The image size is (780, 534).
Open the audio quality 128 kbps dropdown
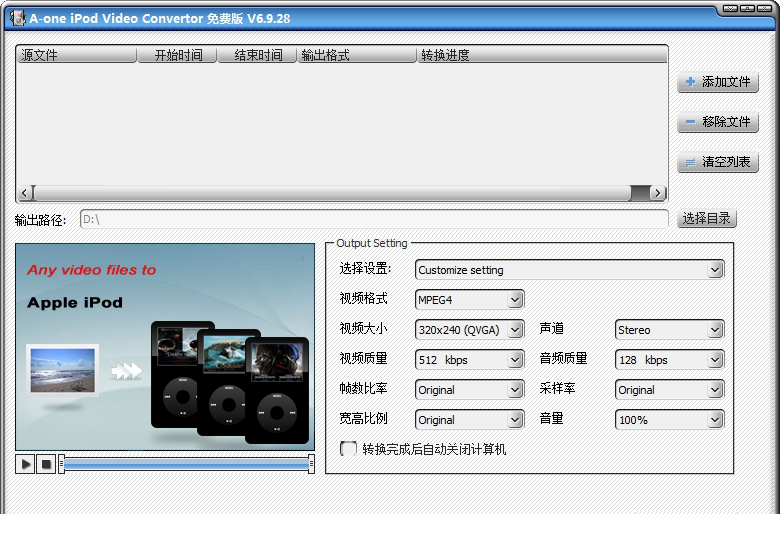670,359
